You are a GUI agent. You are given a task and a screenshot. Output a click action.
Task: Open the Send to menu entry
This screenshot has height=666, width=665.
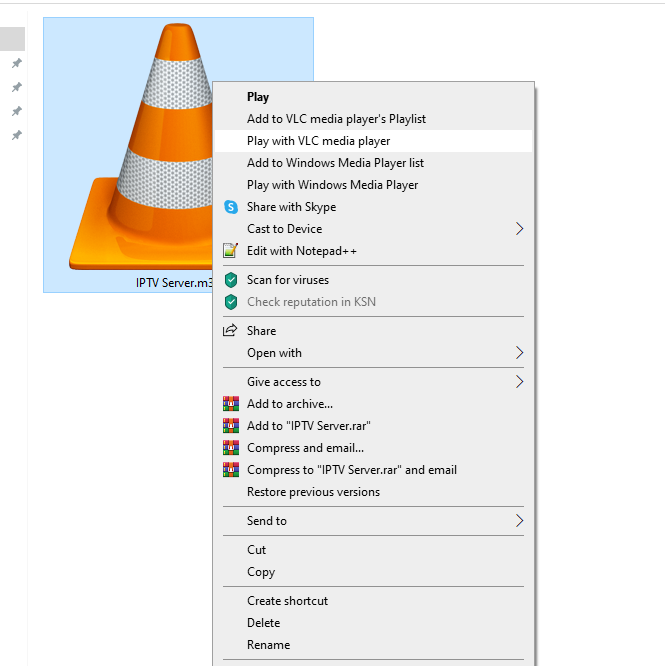click(373, 521)
